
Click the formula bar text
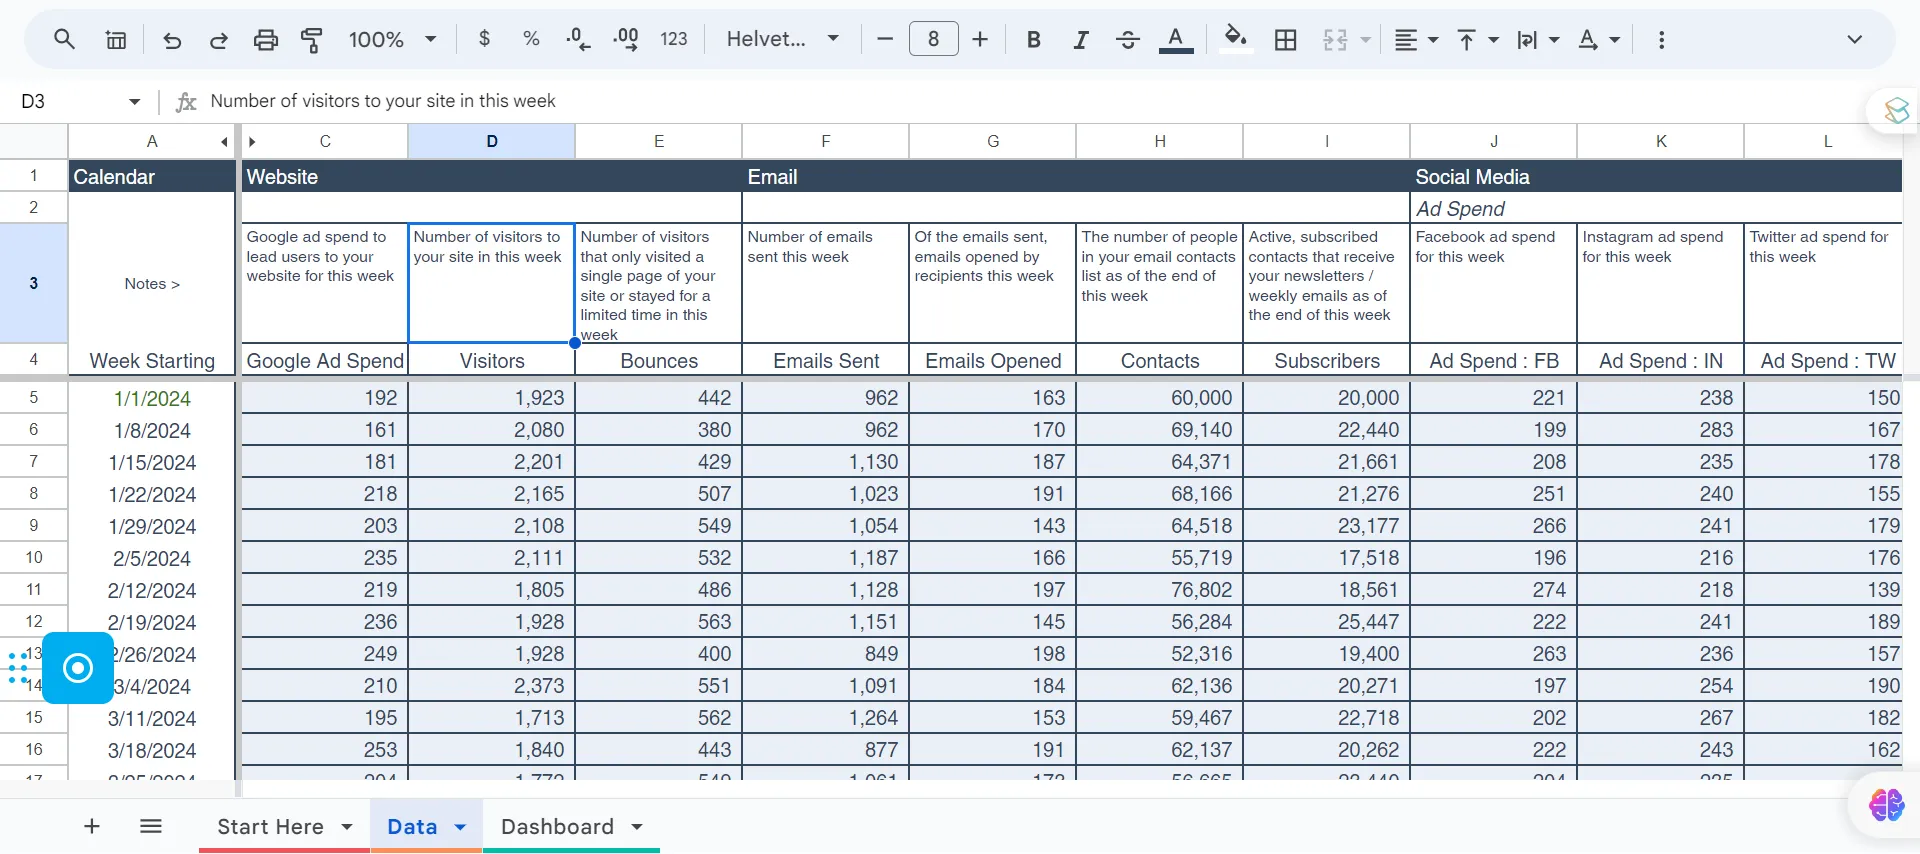[382, 101]
